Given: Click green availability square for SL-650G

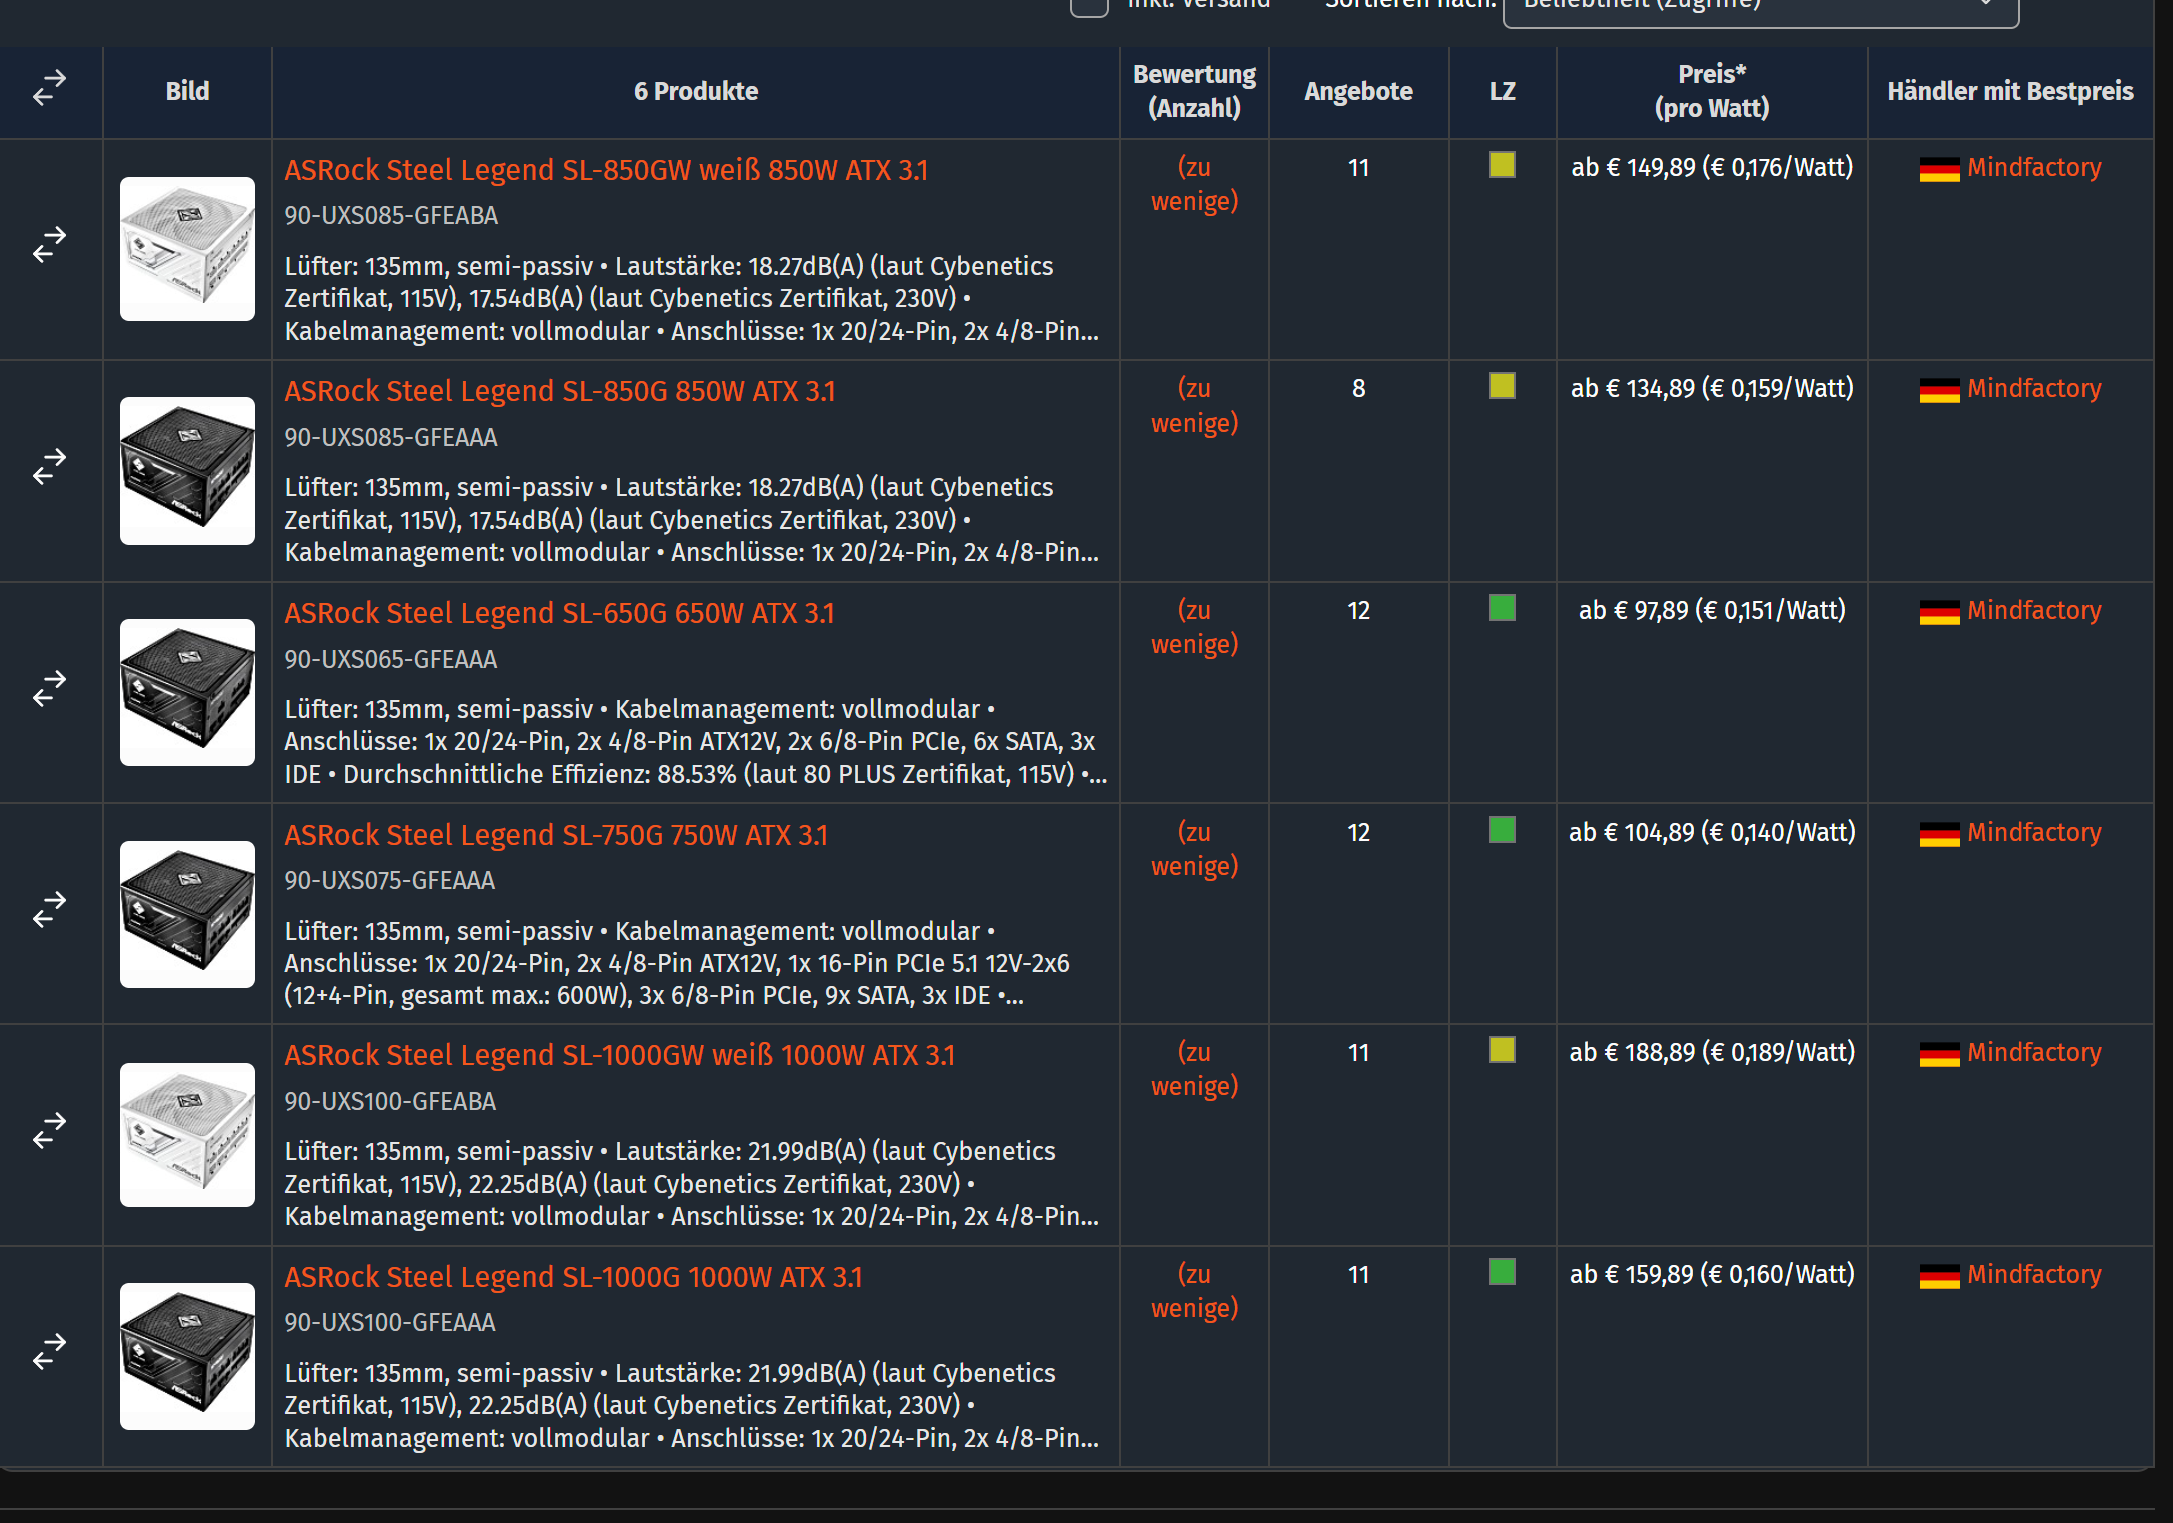Looking at the screenshot, I should click(x=1501, y=608).
